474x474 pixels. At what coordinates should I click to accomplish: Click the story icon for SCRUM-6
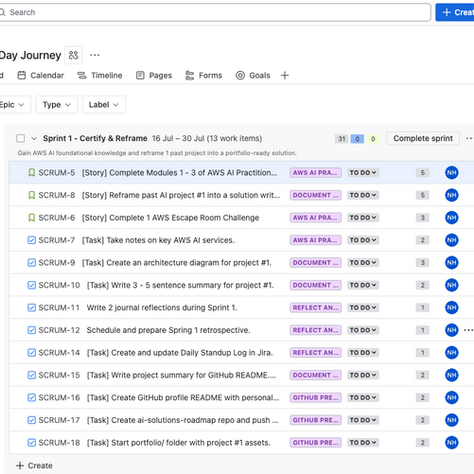[32, 218]
